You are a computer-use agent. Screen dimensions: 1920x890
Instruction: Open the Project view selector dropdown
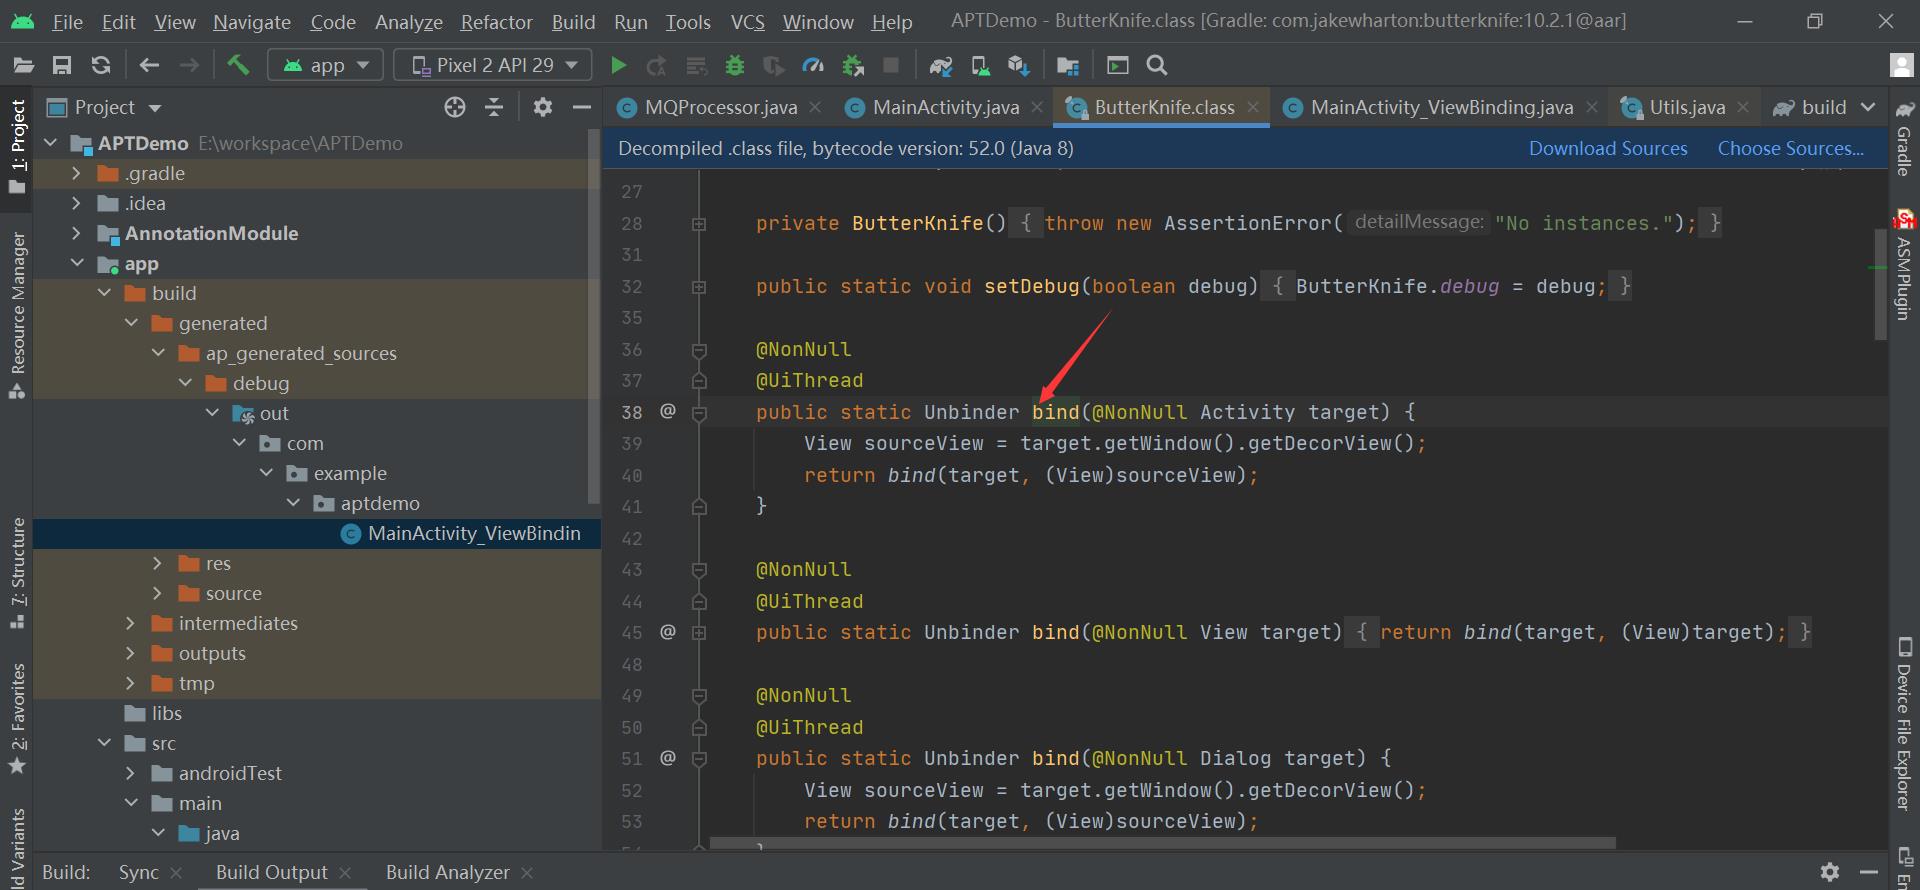point(104,107)
